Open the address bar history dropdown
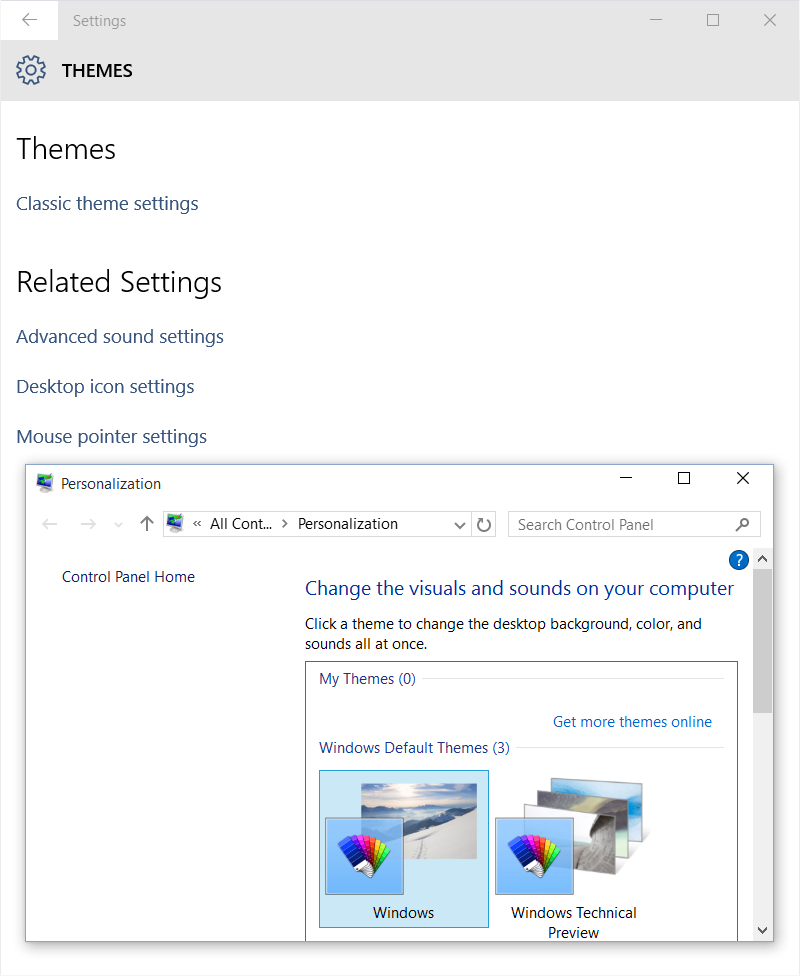The width and height of the screenshot is (800, 976). click(459, 525)
